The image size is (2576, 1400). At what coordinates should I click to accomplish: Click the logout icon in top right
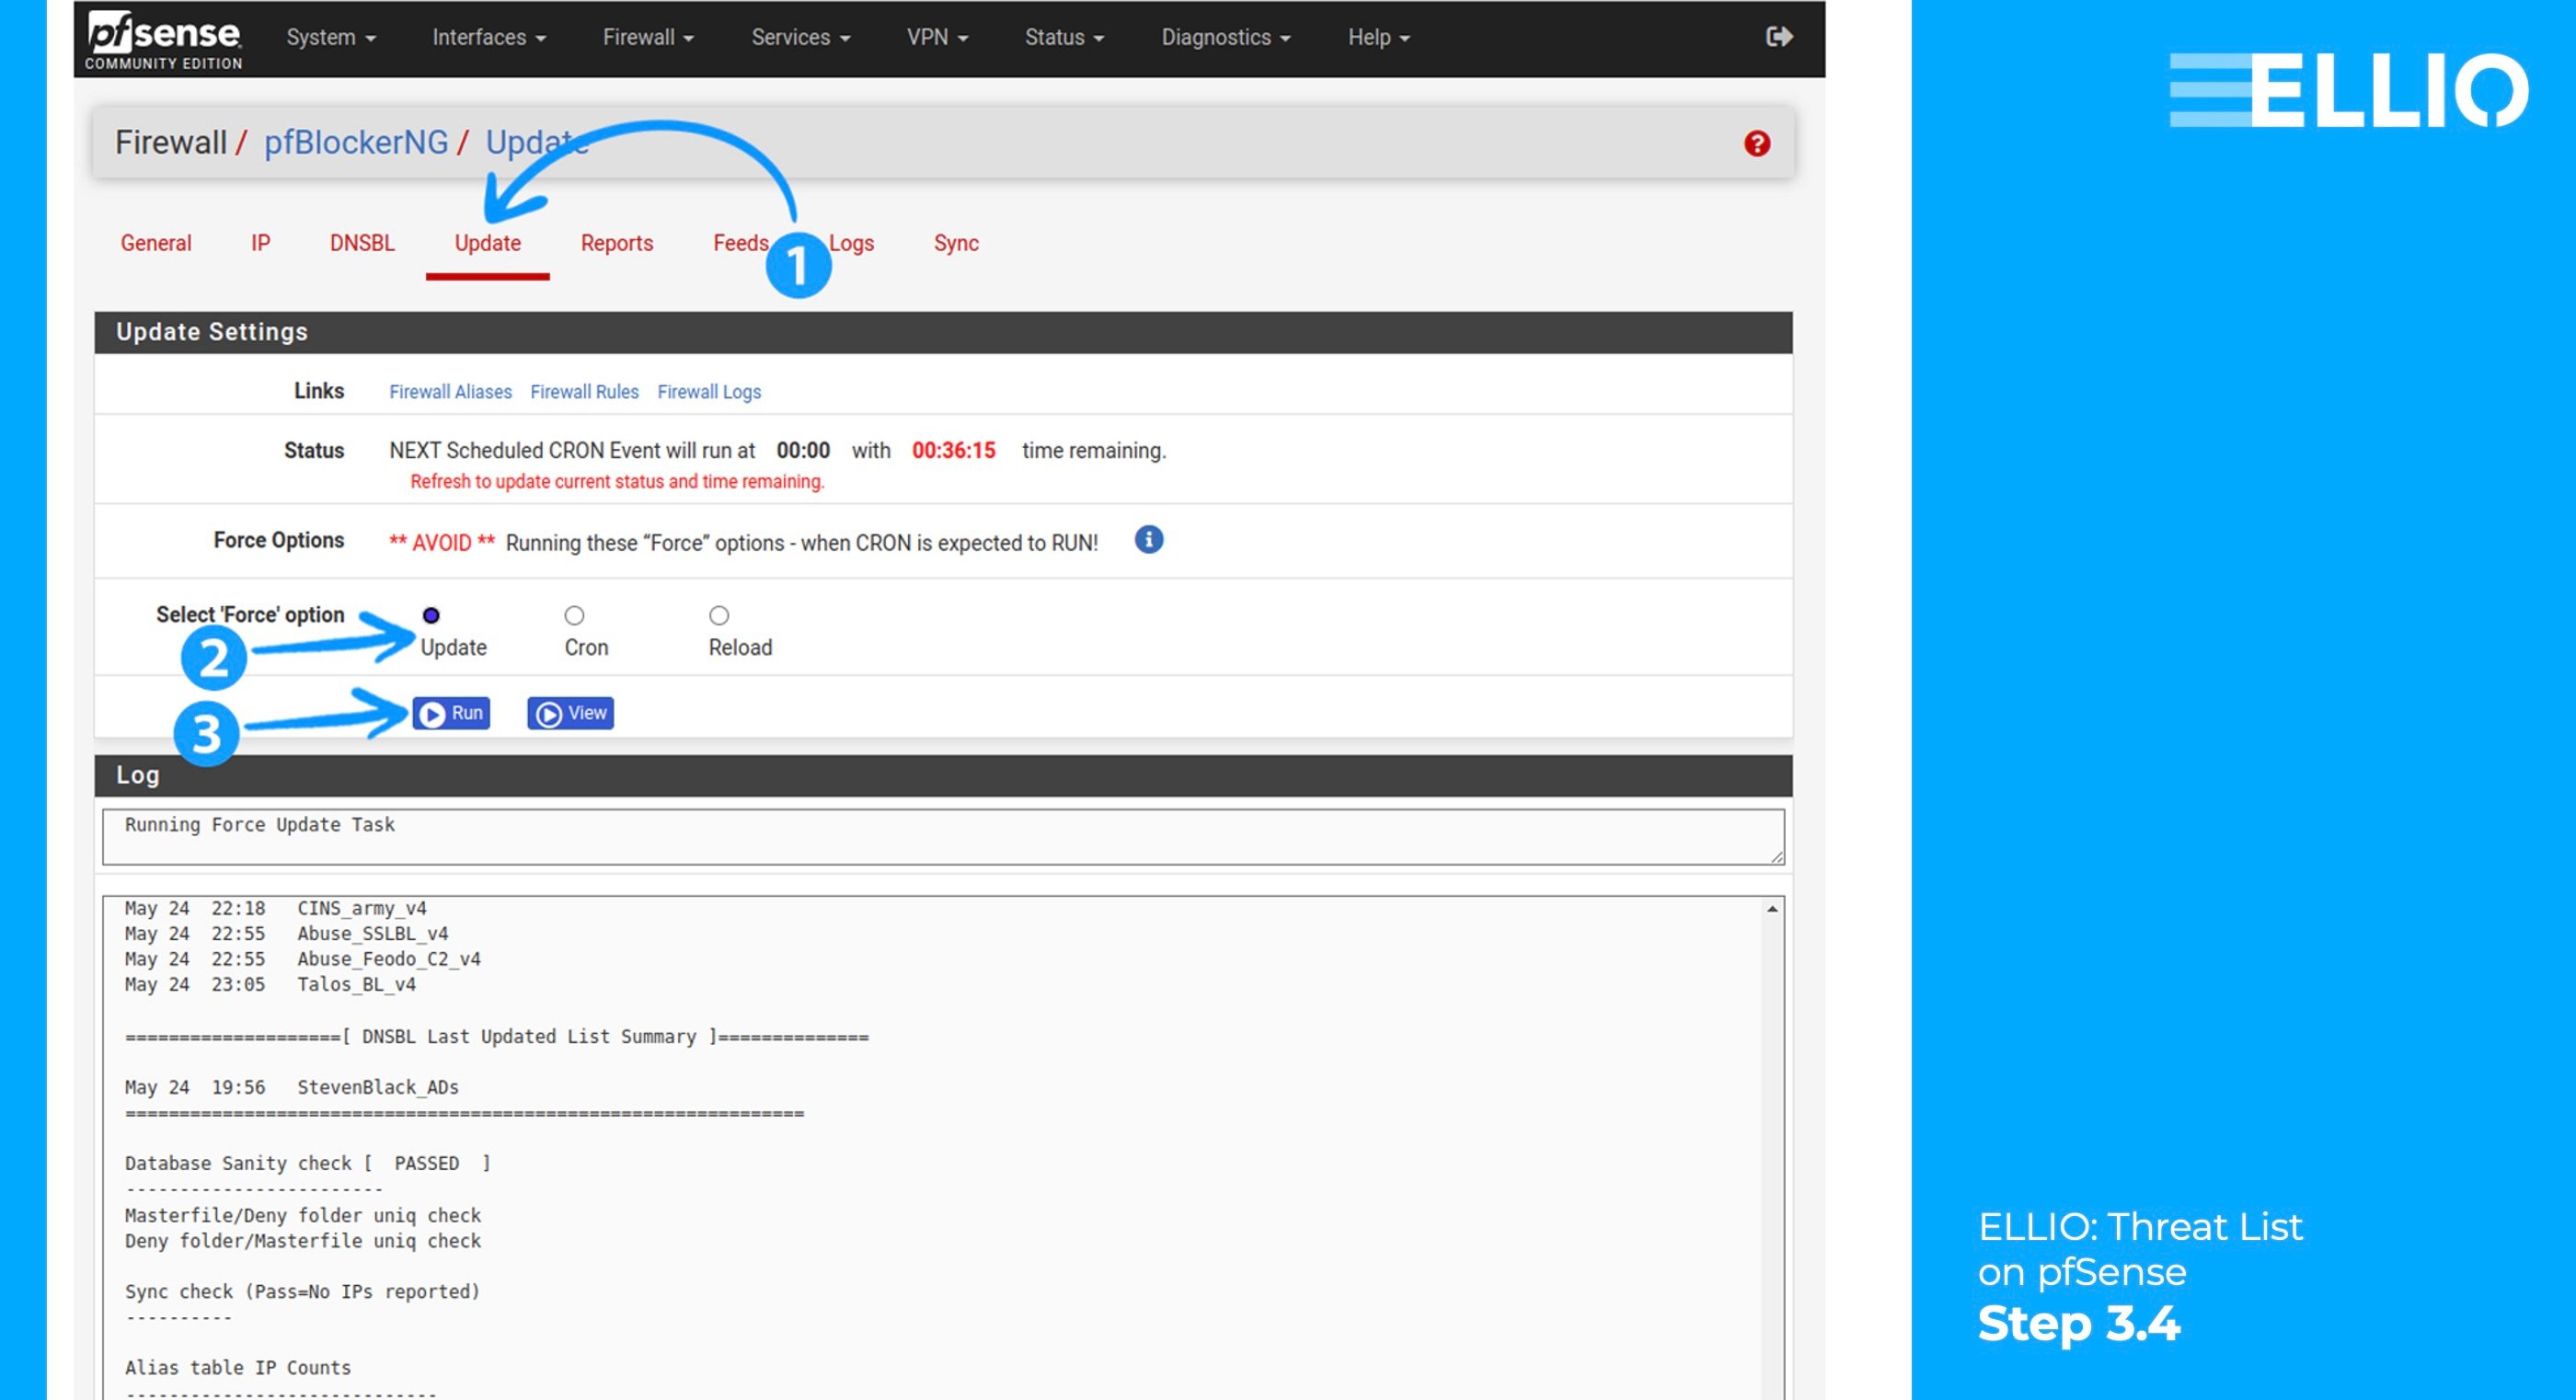point(1779,36)
